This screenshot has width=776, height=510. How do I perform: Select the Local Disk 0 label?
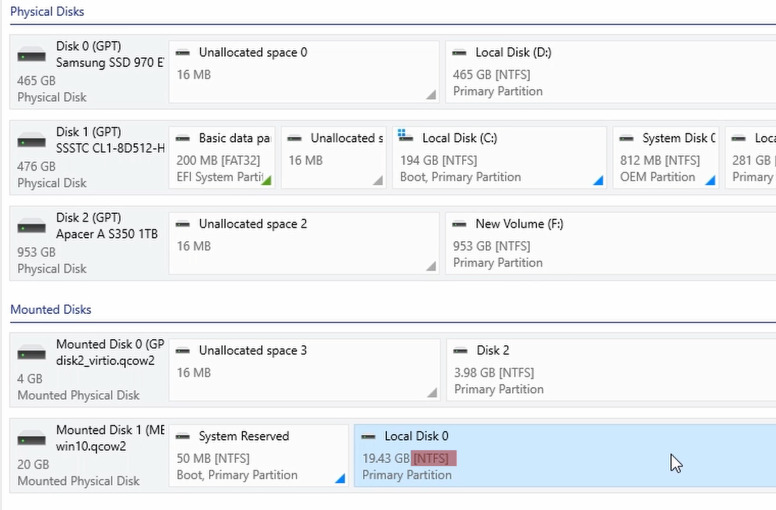point(417,436)
